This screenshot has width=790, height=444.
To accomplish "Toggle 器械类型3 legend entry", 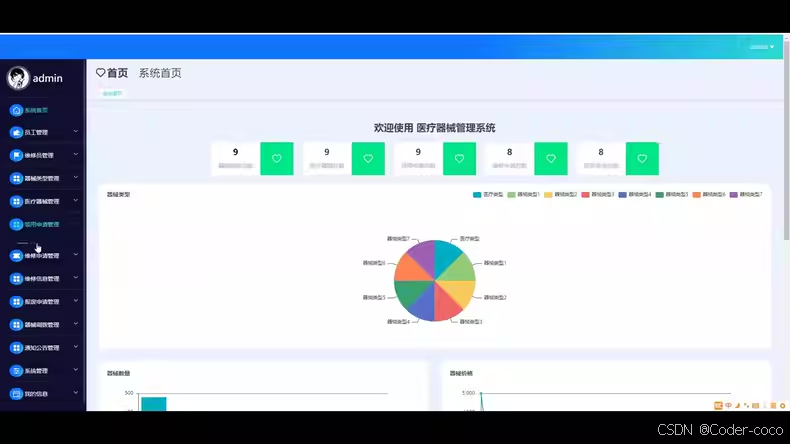I will click(x=598, y=195).
